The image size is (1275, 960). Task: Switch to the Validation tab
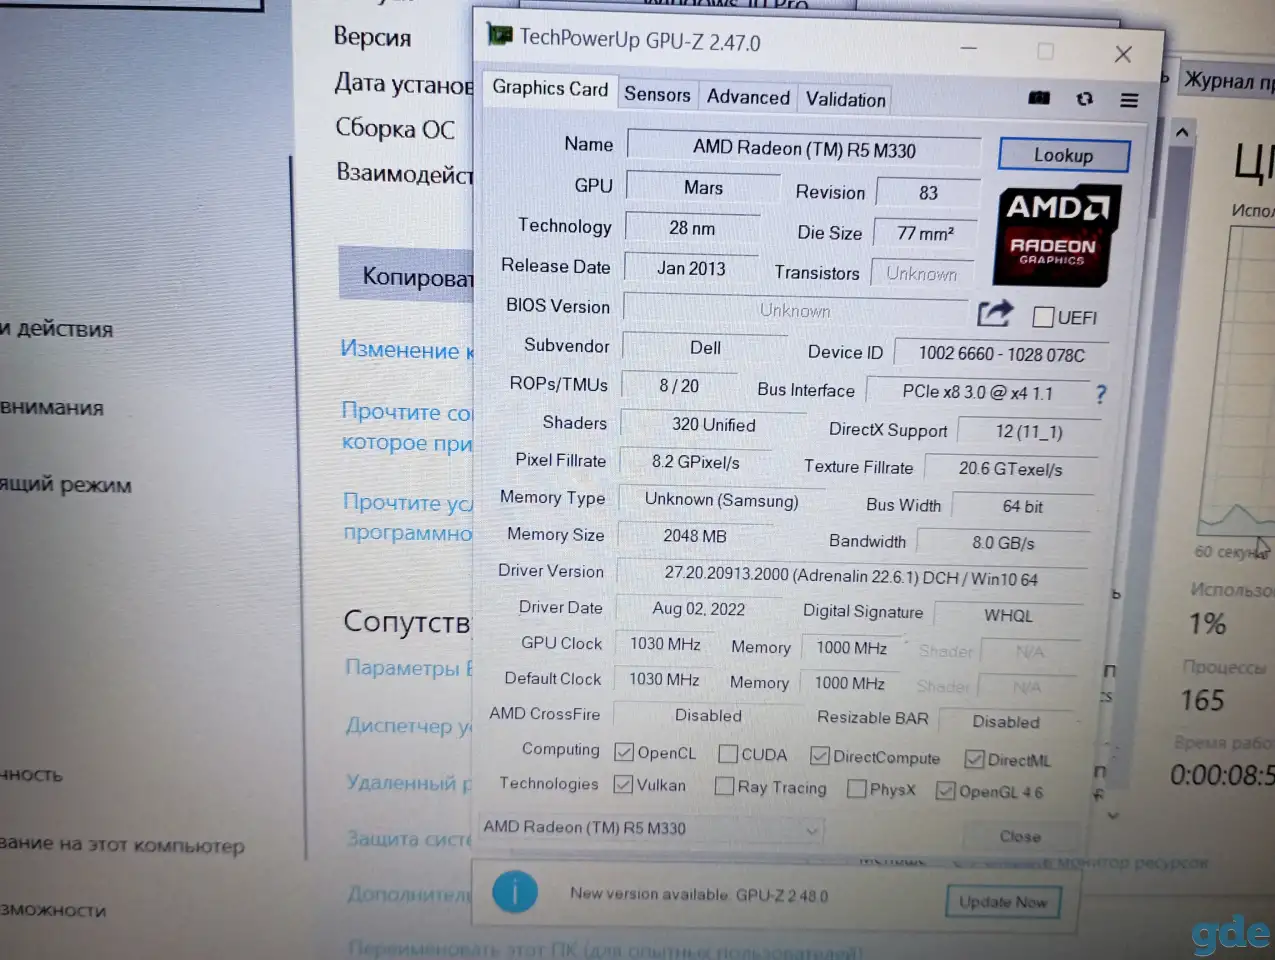tap(846, 99)
